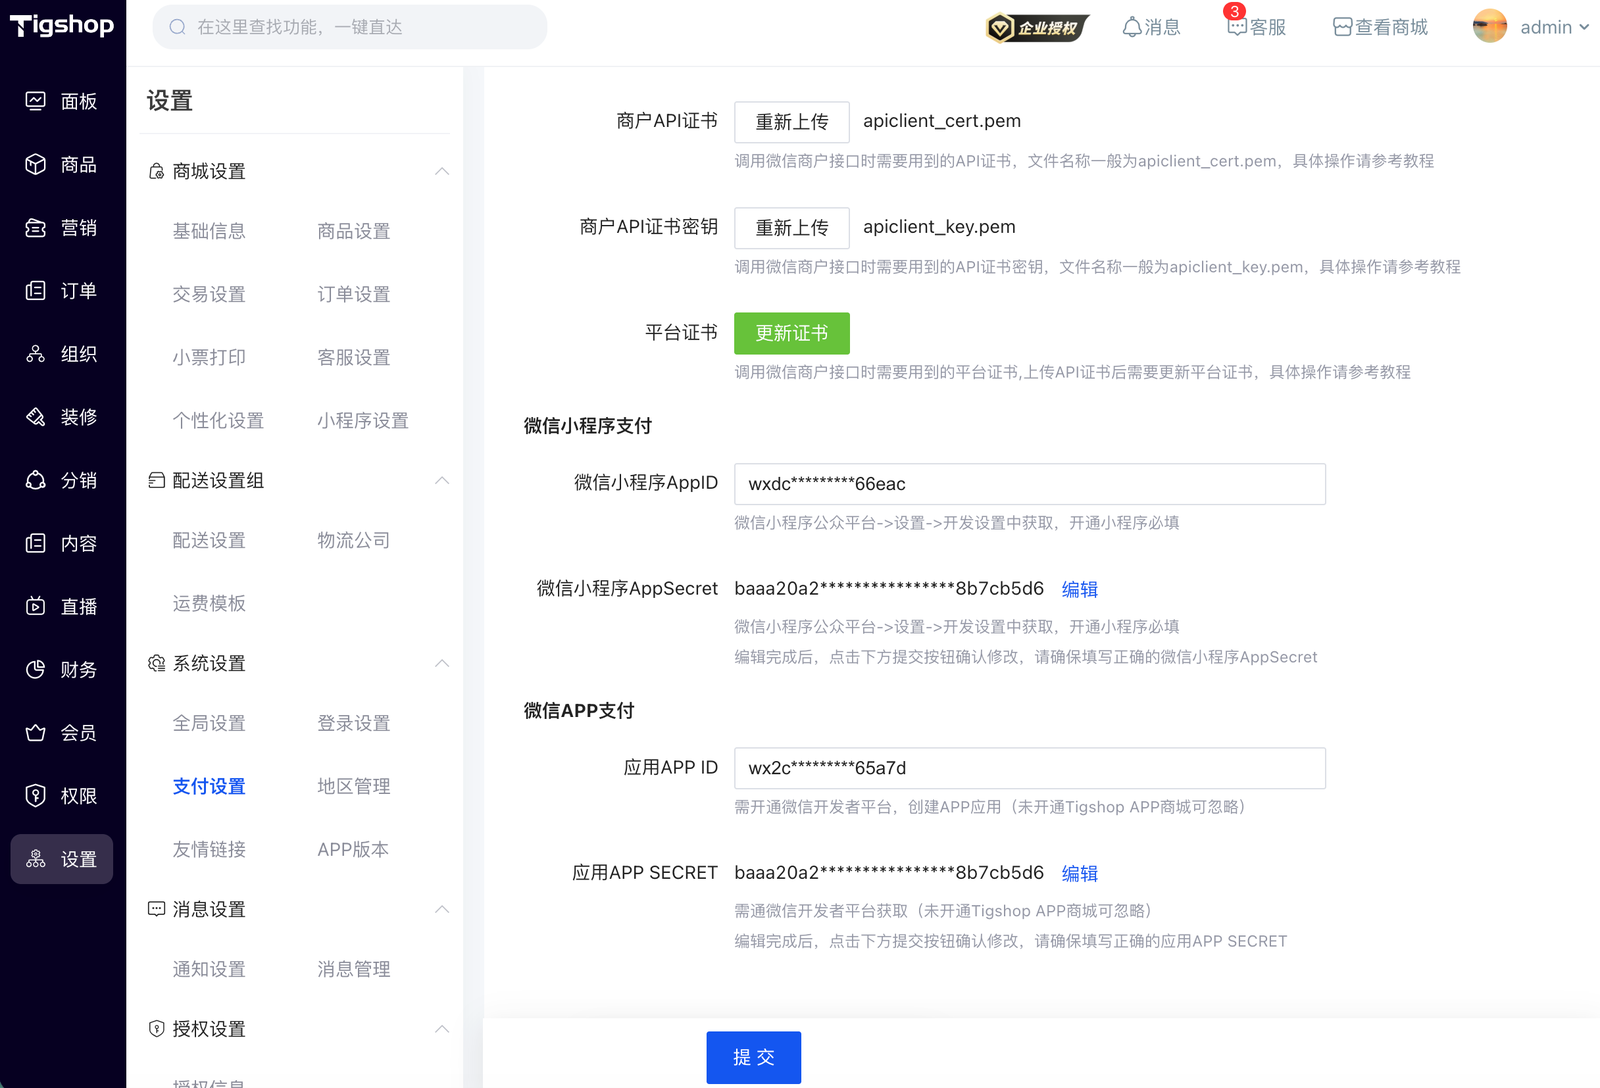1600x1088 pixels.
Task: Click the Tigshop logo
Action: (x=62, y=25)
